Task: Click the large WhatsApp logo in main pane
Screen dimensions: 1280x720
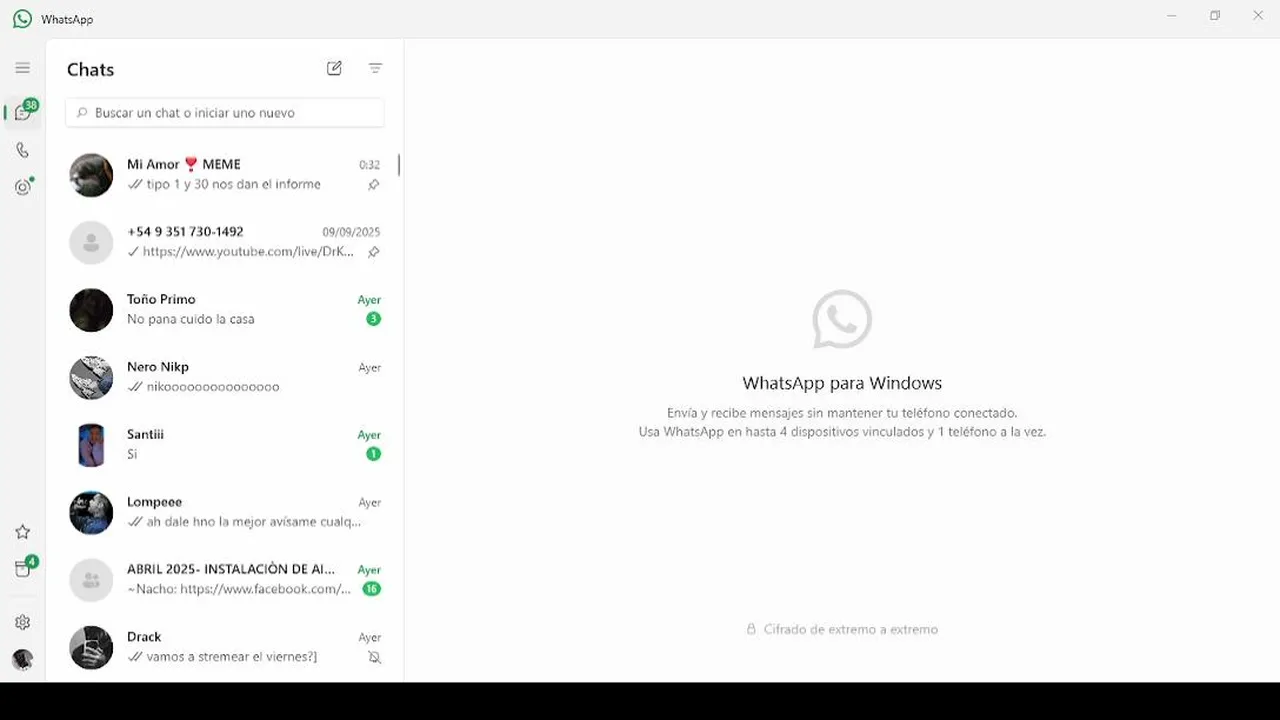Action: (x=842, y=320)
